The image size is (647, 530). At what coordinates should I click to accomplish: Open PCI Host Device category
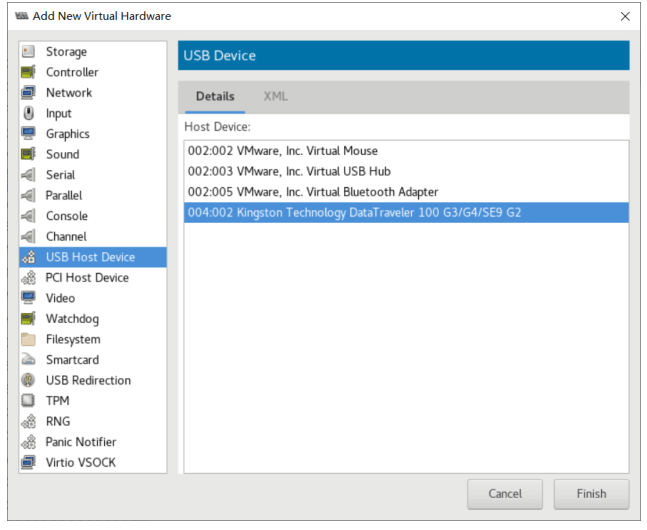click(87, 278)
